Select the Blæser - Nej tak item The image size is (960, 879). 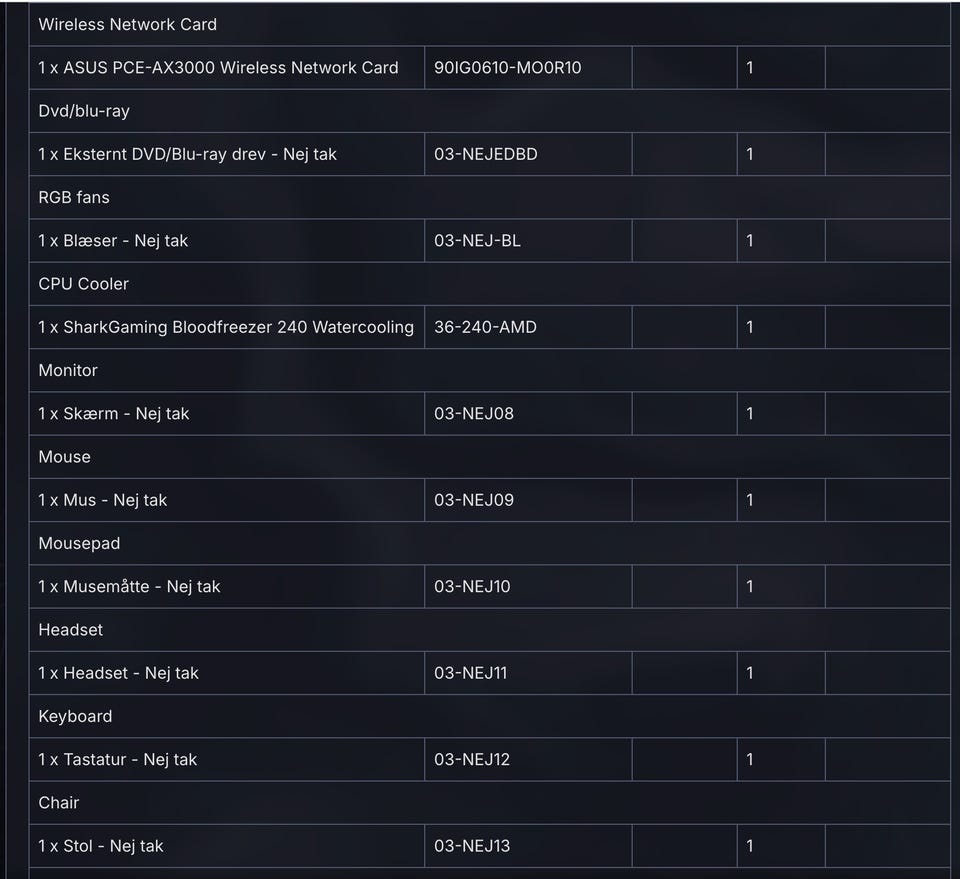pyautogui.click(x=113, y=240)
